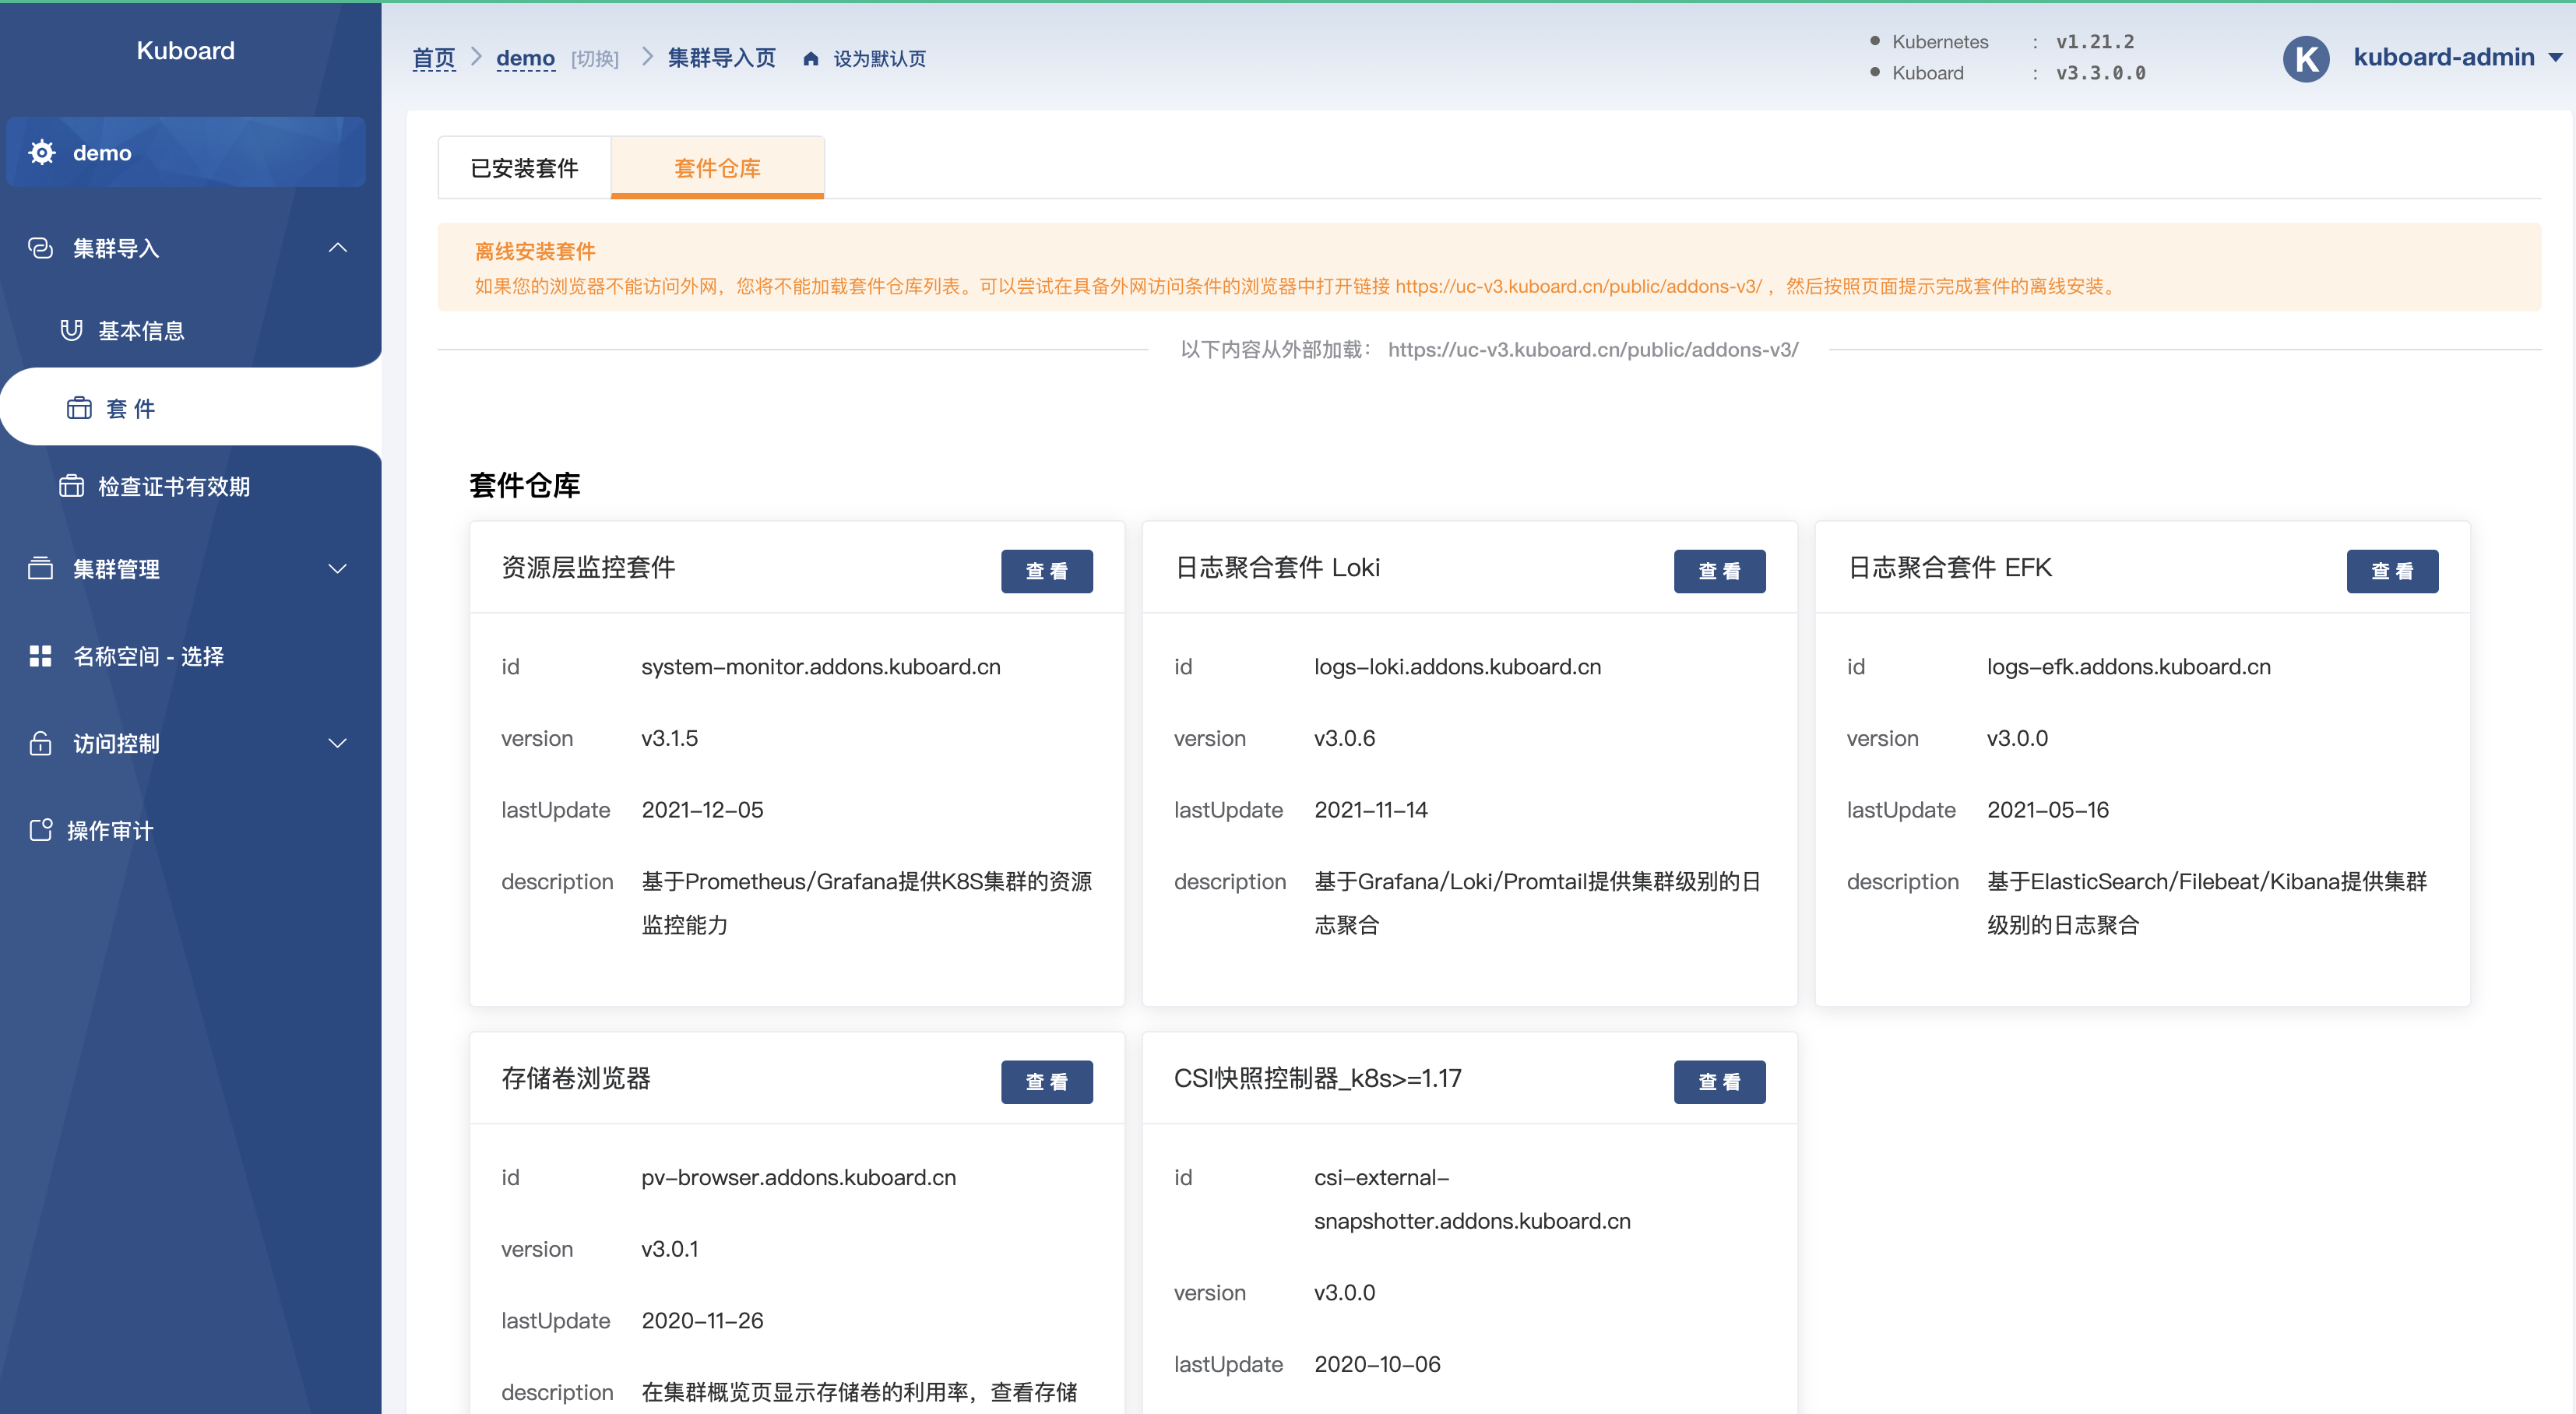Click the 套件仓库 section heading

pos(525,485)
